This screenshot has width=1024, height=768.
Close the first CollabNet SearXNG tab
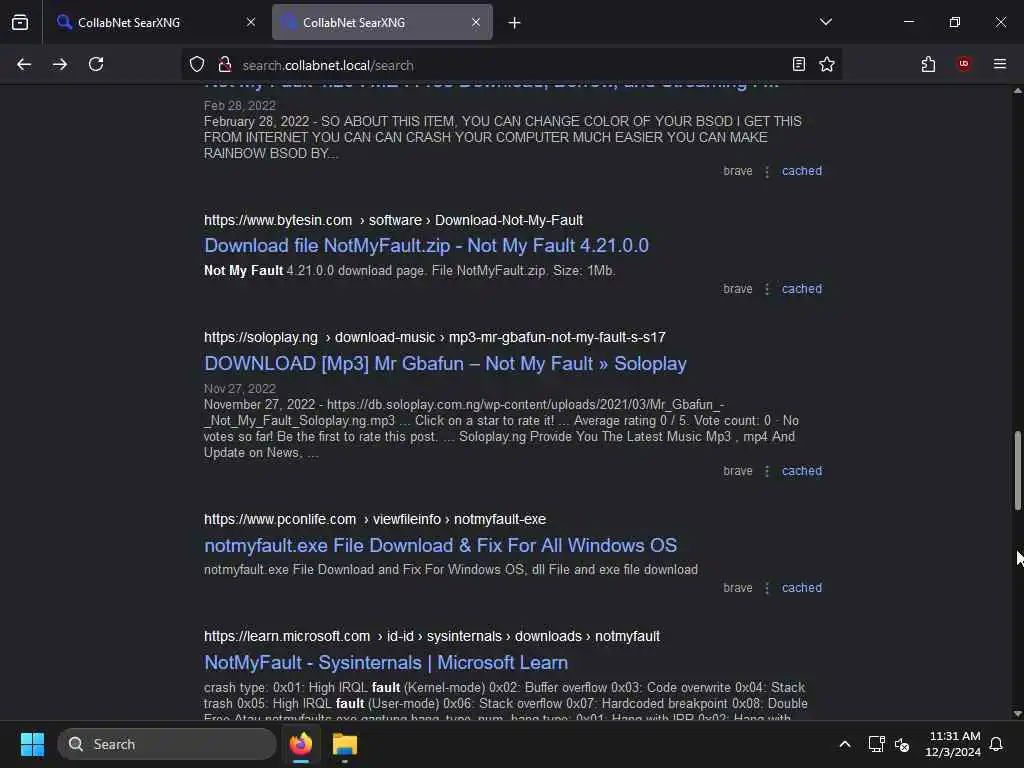251,22
